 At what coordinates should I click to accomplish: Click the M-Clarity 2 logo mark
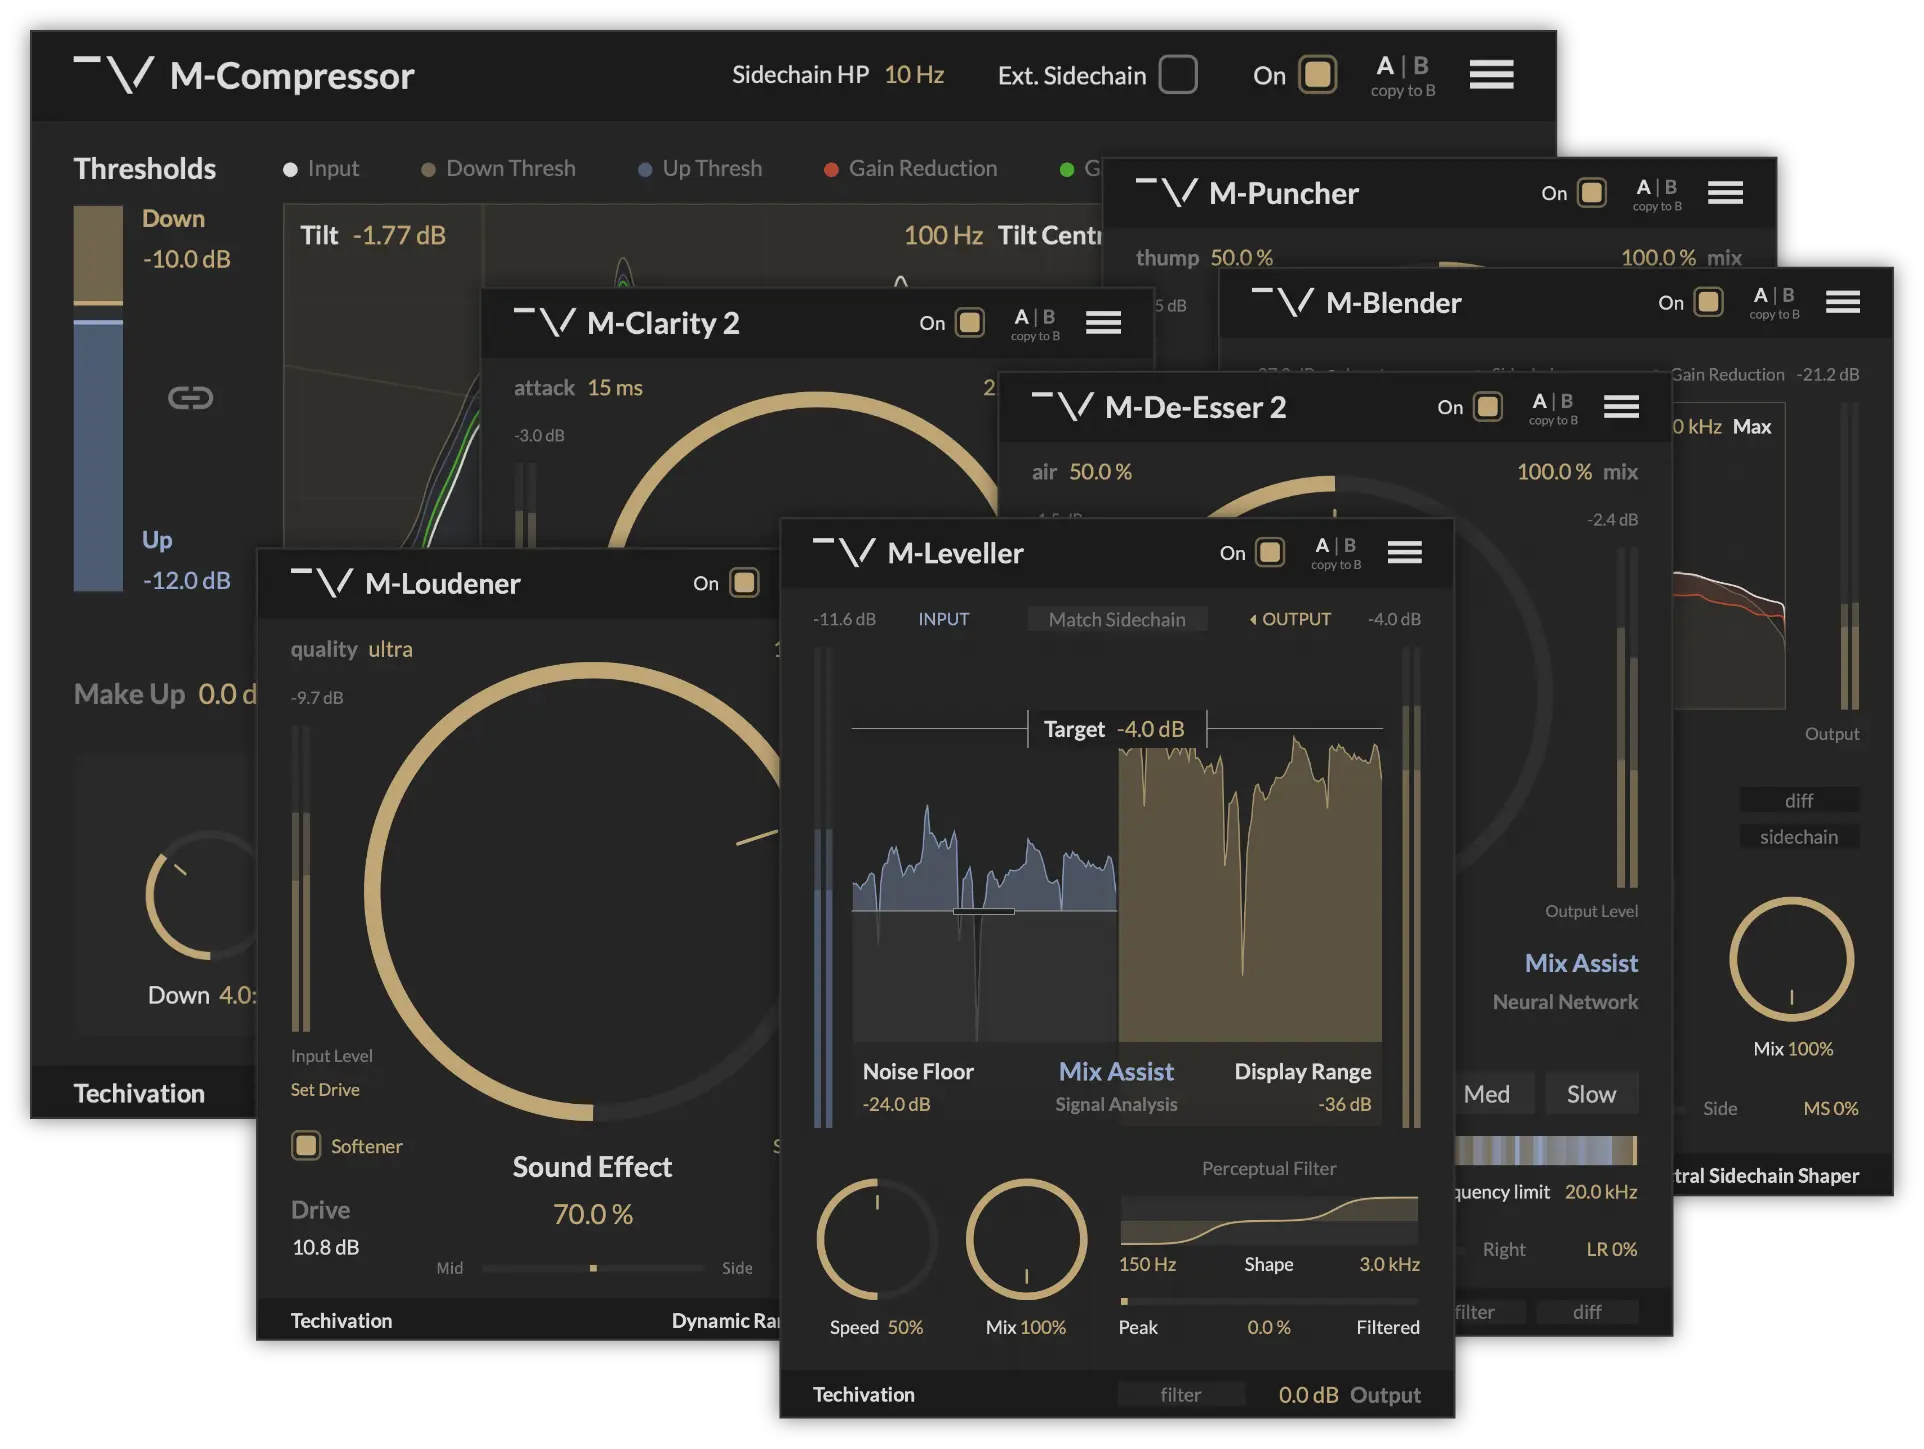click(x=544, y=322)
